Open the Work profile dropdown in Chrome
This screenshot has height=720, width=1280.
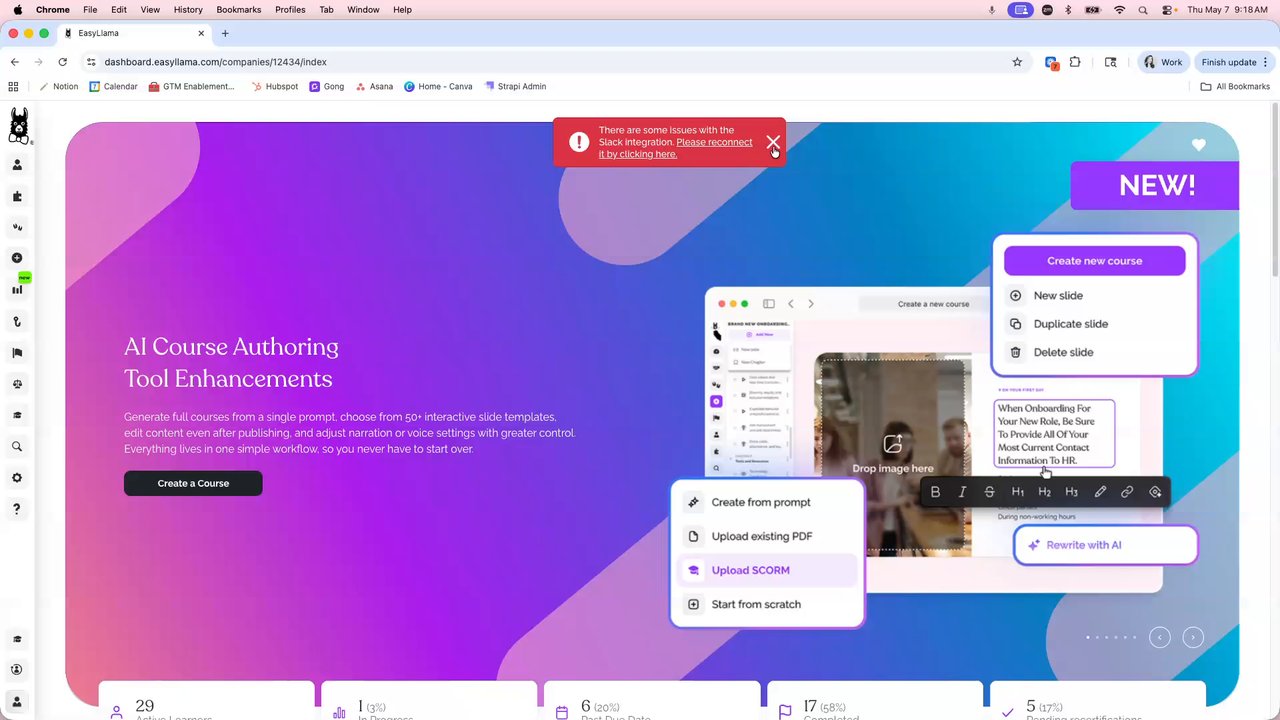click(1163, 62)
